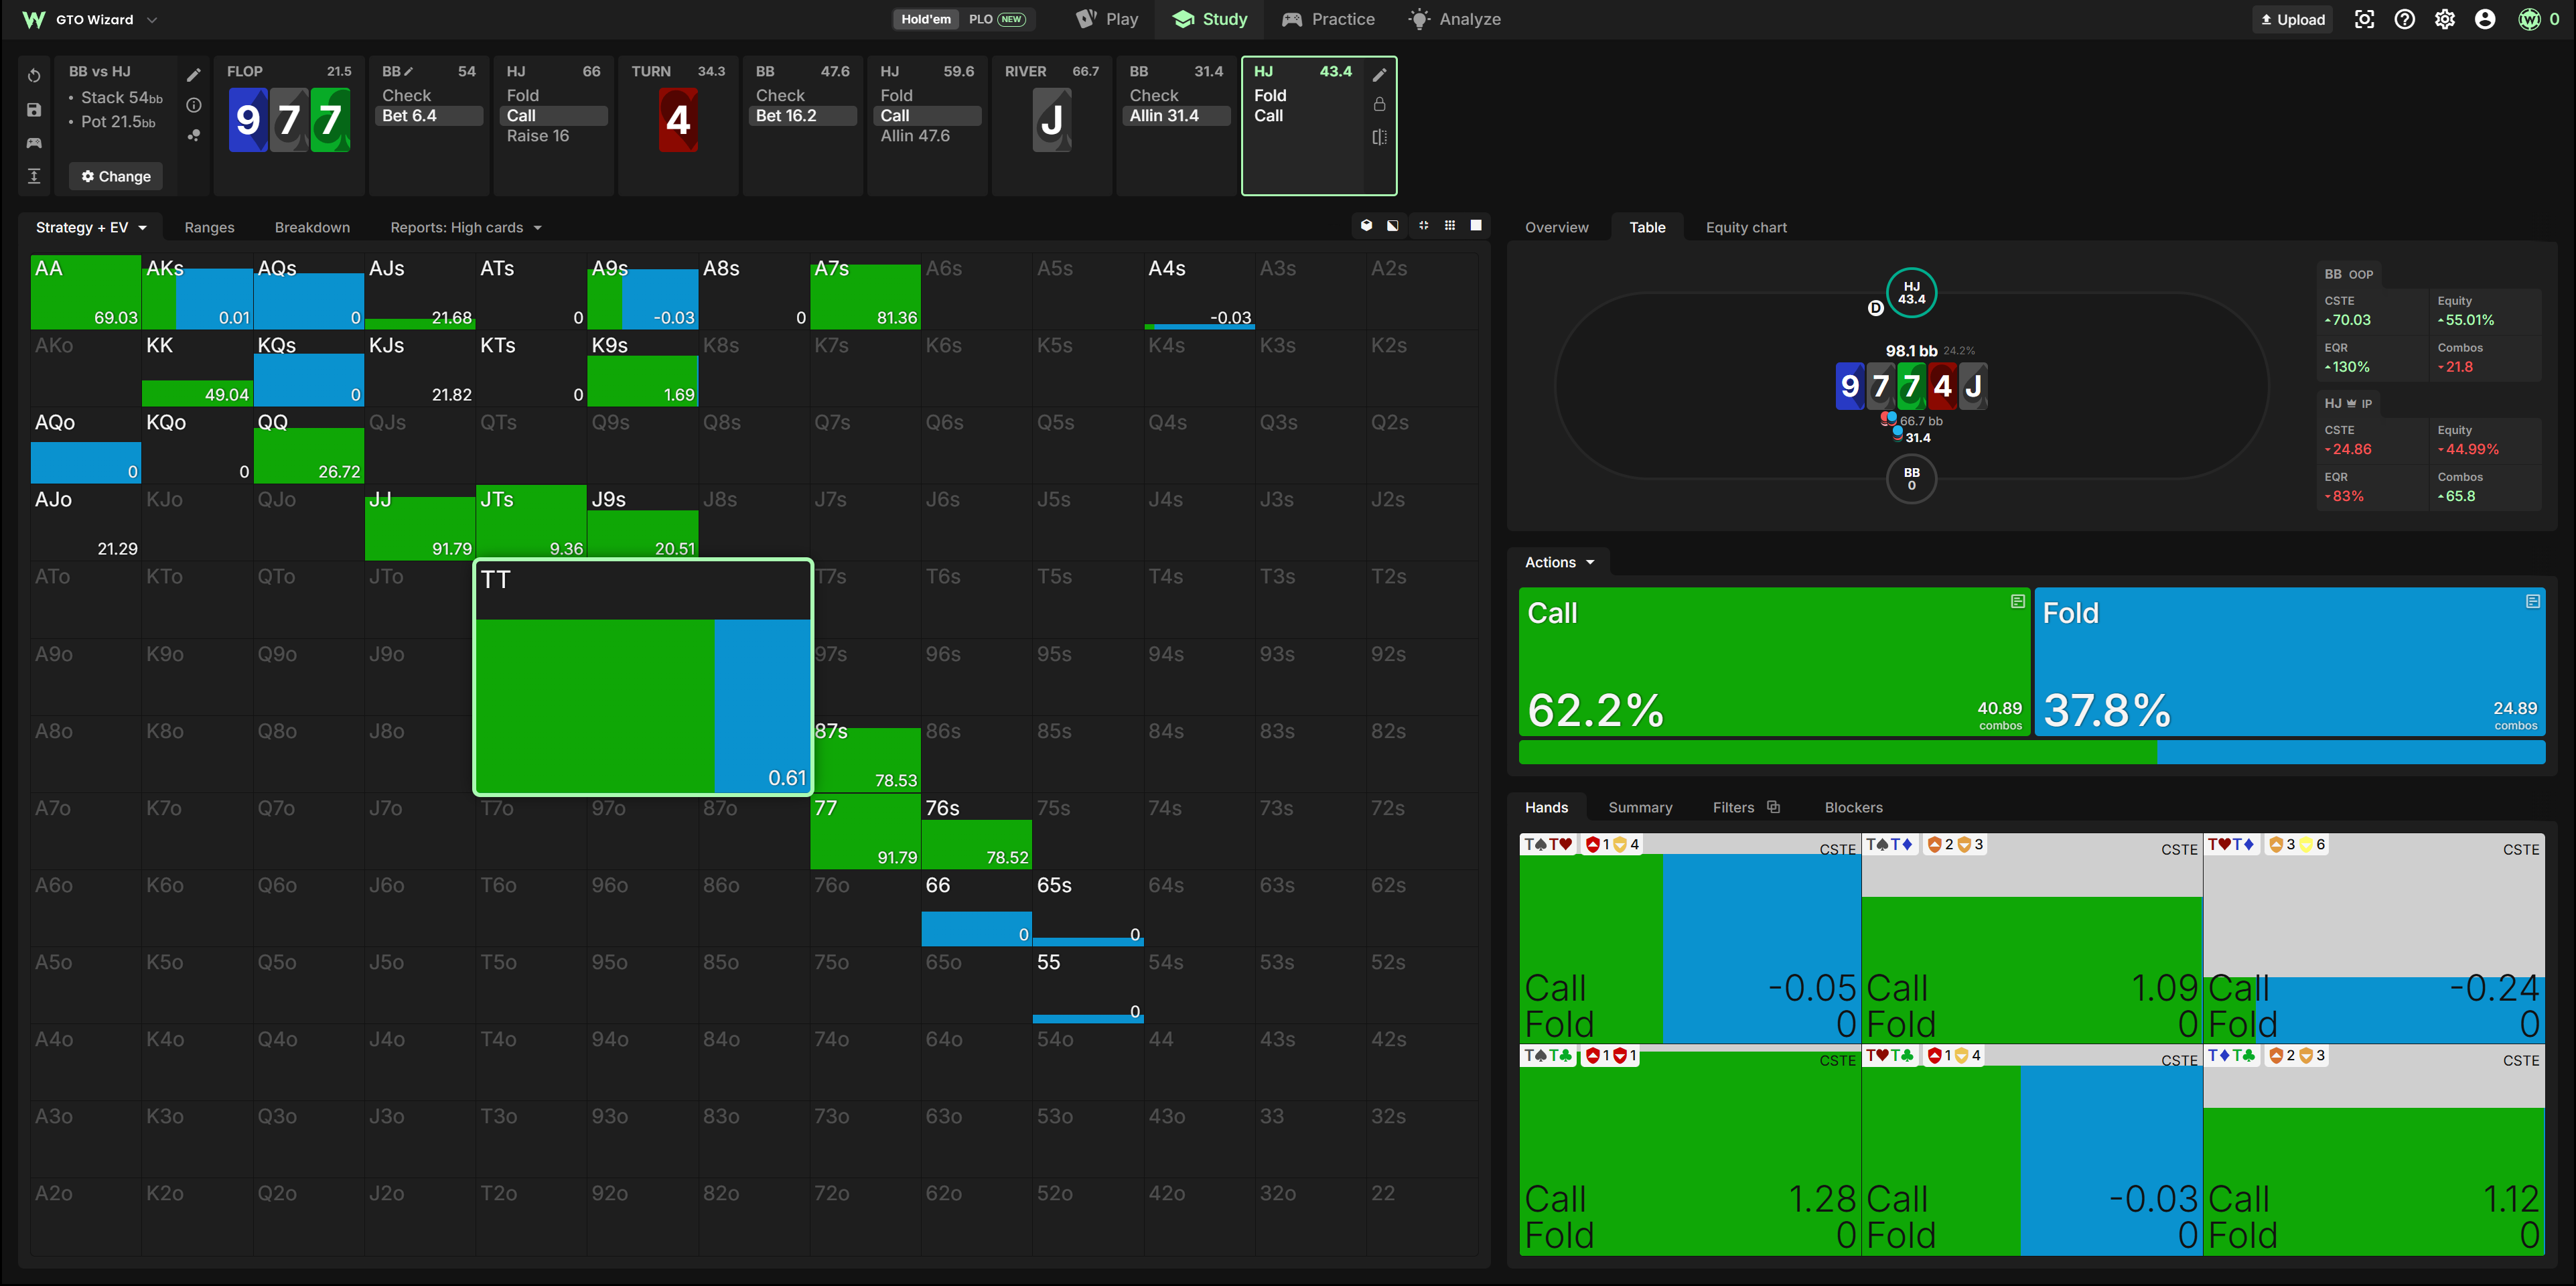Toggle the collapse-arrows matrix size icon
Image resolution: width=2576 pixels, height=1286 pixels.
point(1423,226)
